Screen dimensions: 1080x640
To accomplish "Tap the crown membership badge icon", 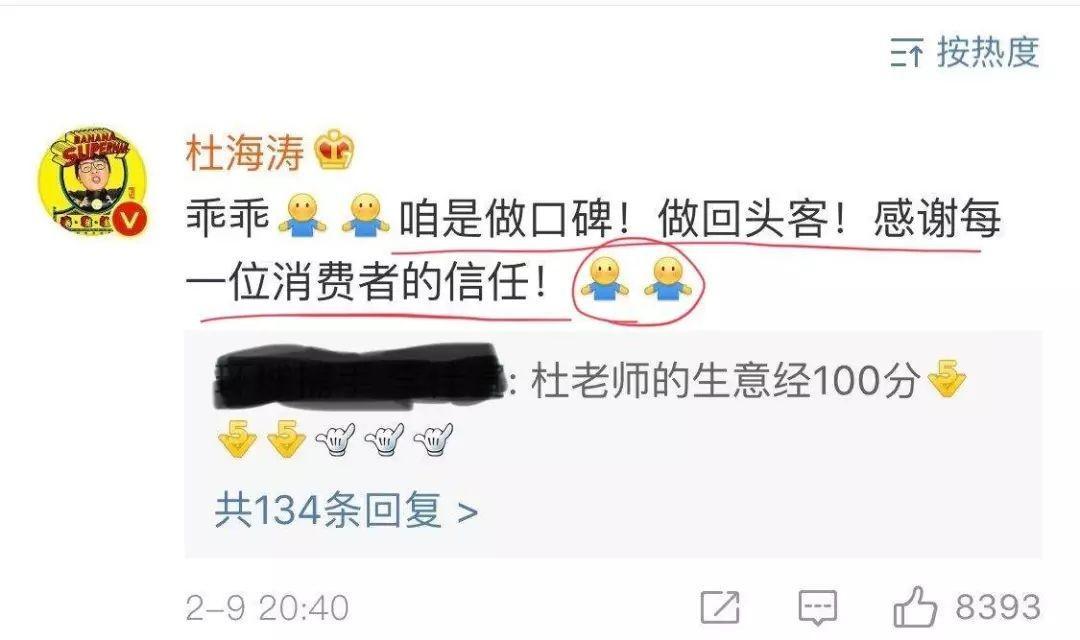I will tap(335, 149).
